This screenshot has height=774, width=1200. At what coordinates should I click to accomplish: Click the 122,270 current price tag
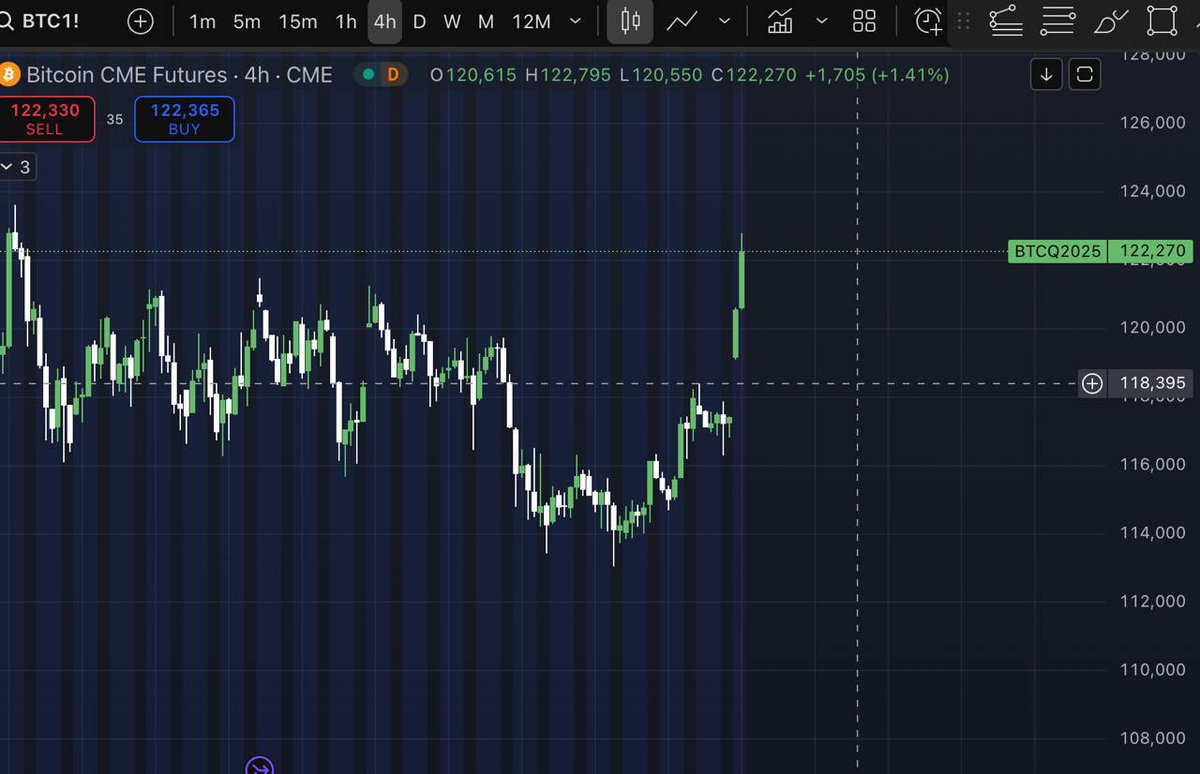[1153, 251]
